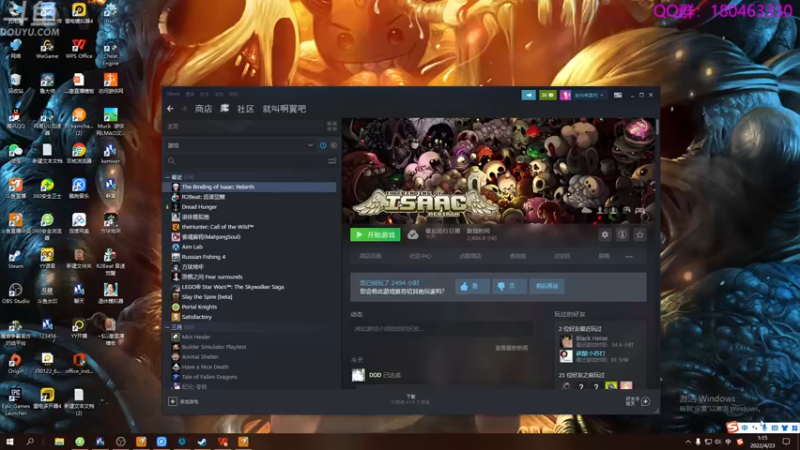Open the 商店 store tab
Image resolution: width=800 pixels, height=450 pixels.
point(203,109)
